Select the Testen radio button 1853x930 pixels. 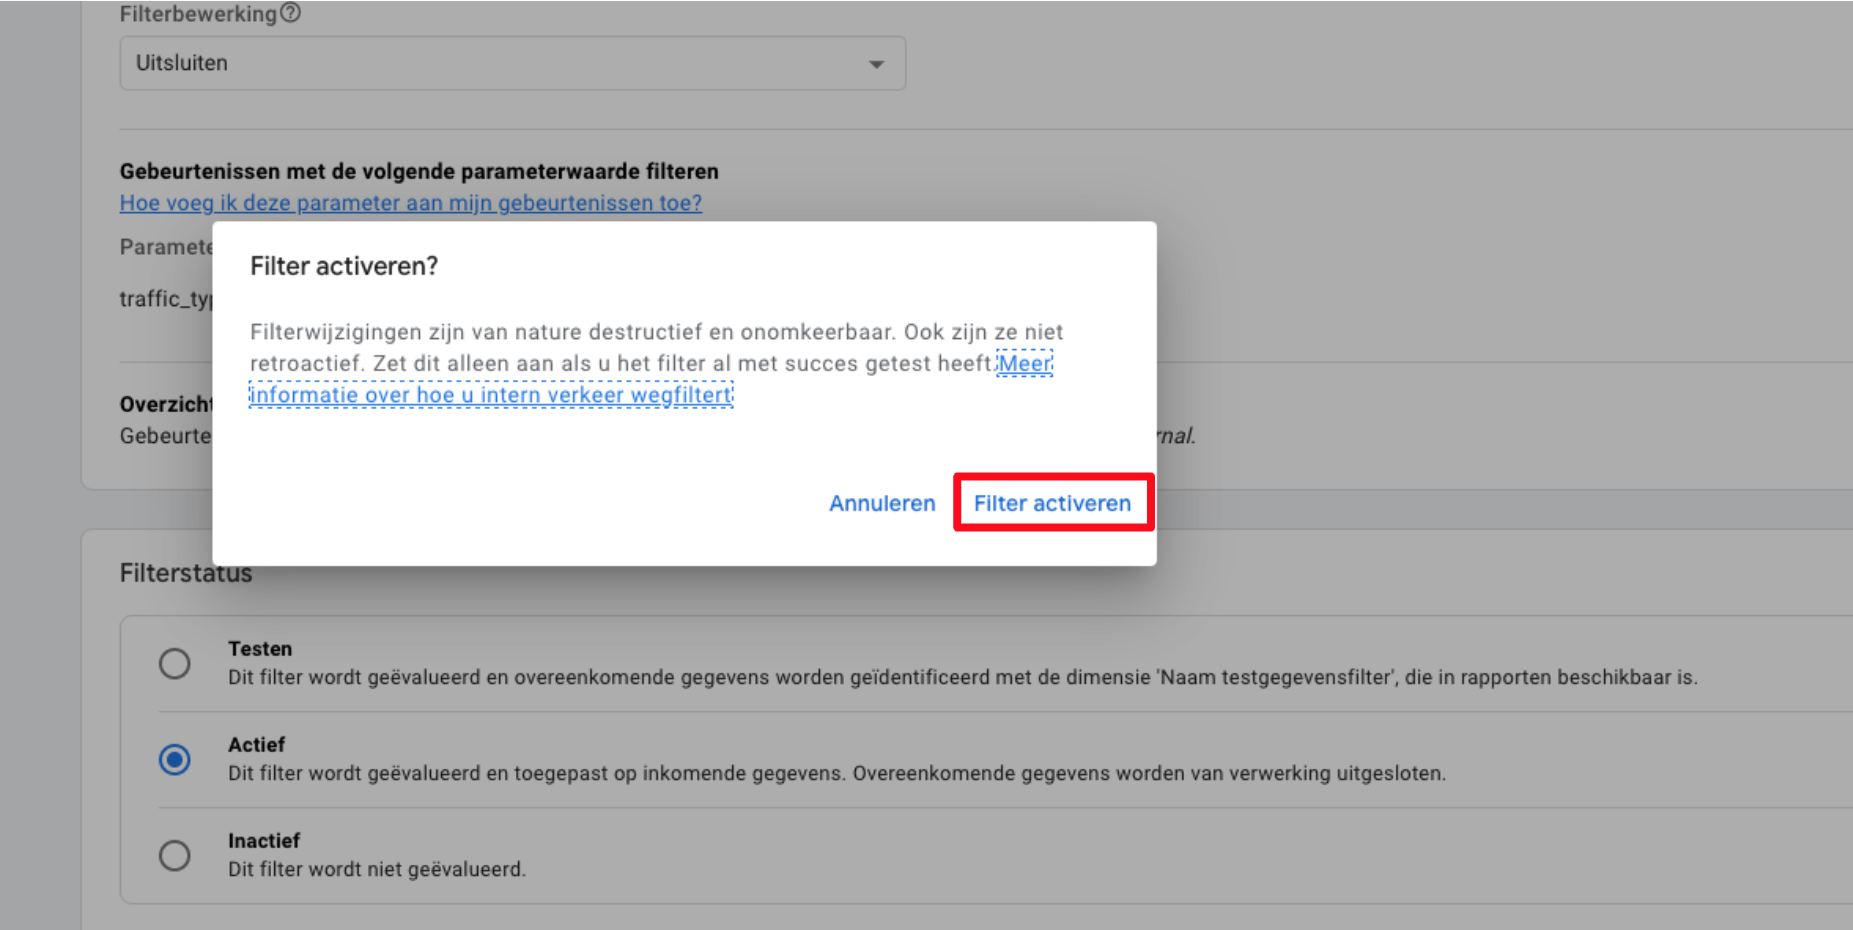coord(175,664)
